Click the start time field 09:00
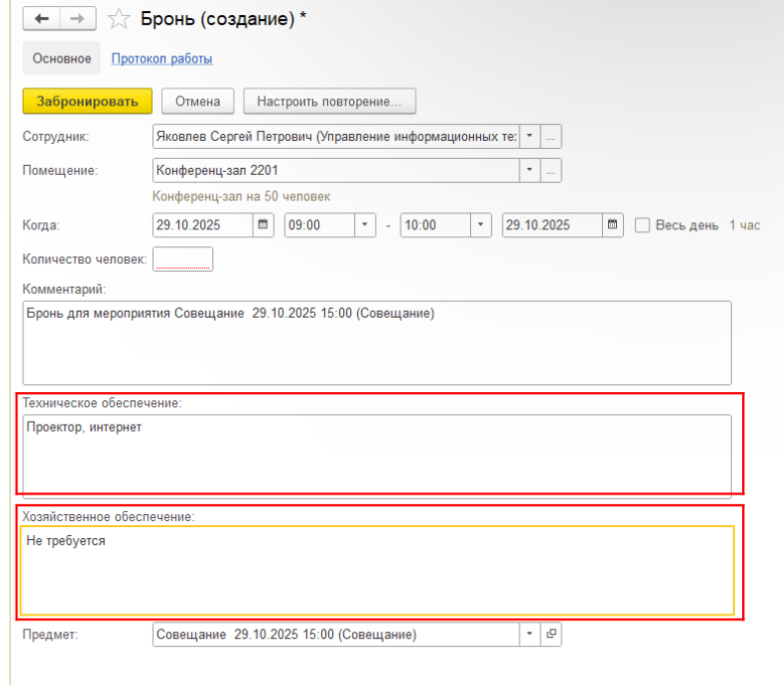784x688 pixels. (320, 225)
